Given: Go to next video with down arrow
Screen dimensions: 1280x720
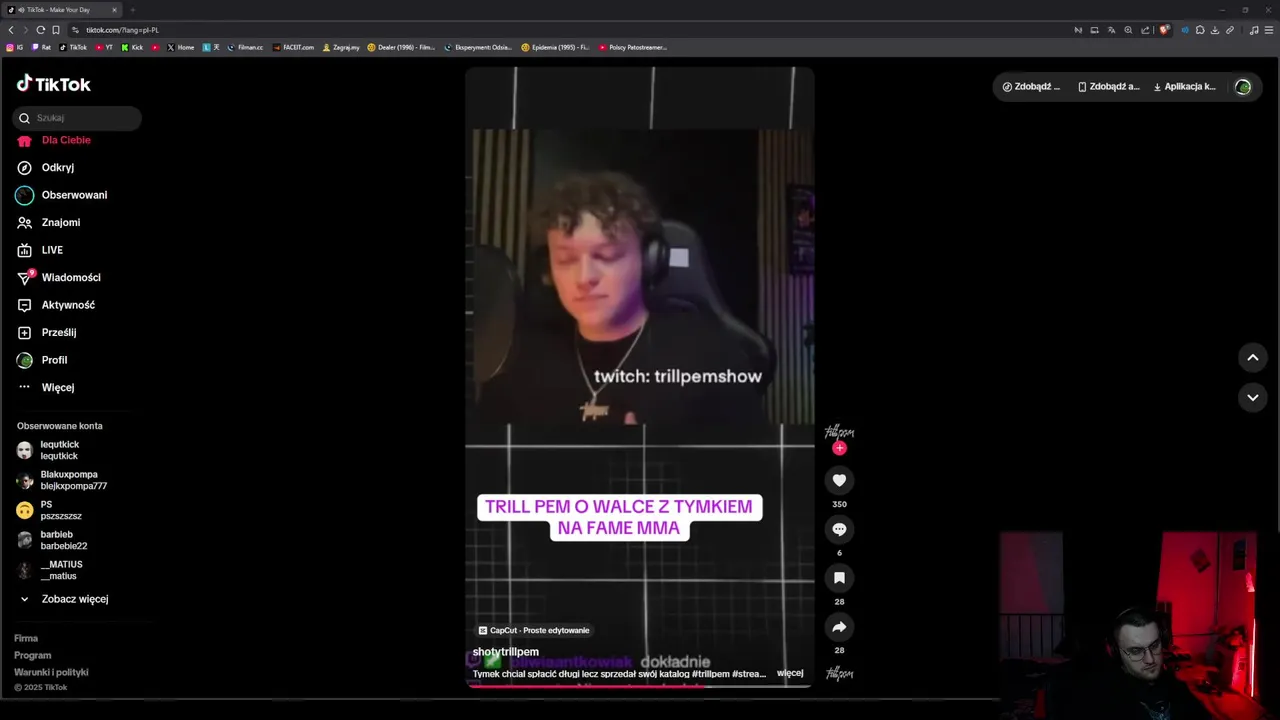Looking at the screenshot, I should pos(1252,397).
